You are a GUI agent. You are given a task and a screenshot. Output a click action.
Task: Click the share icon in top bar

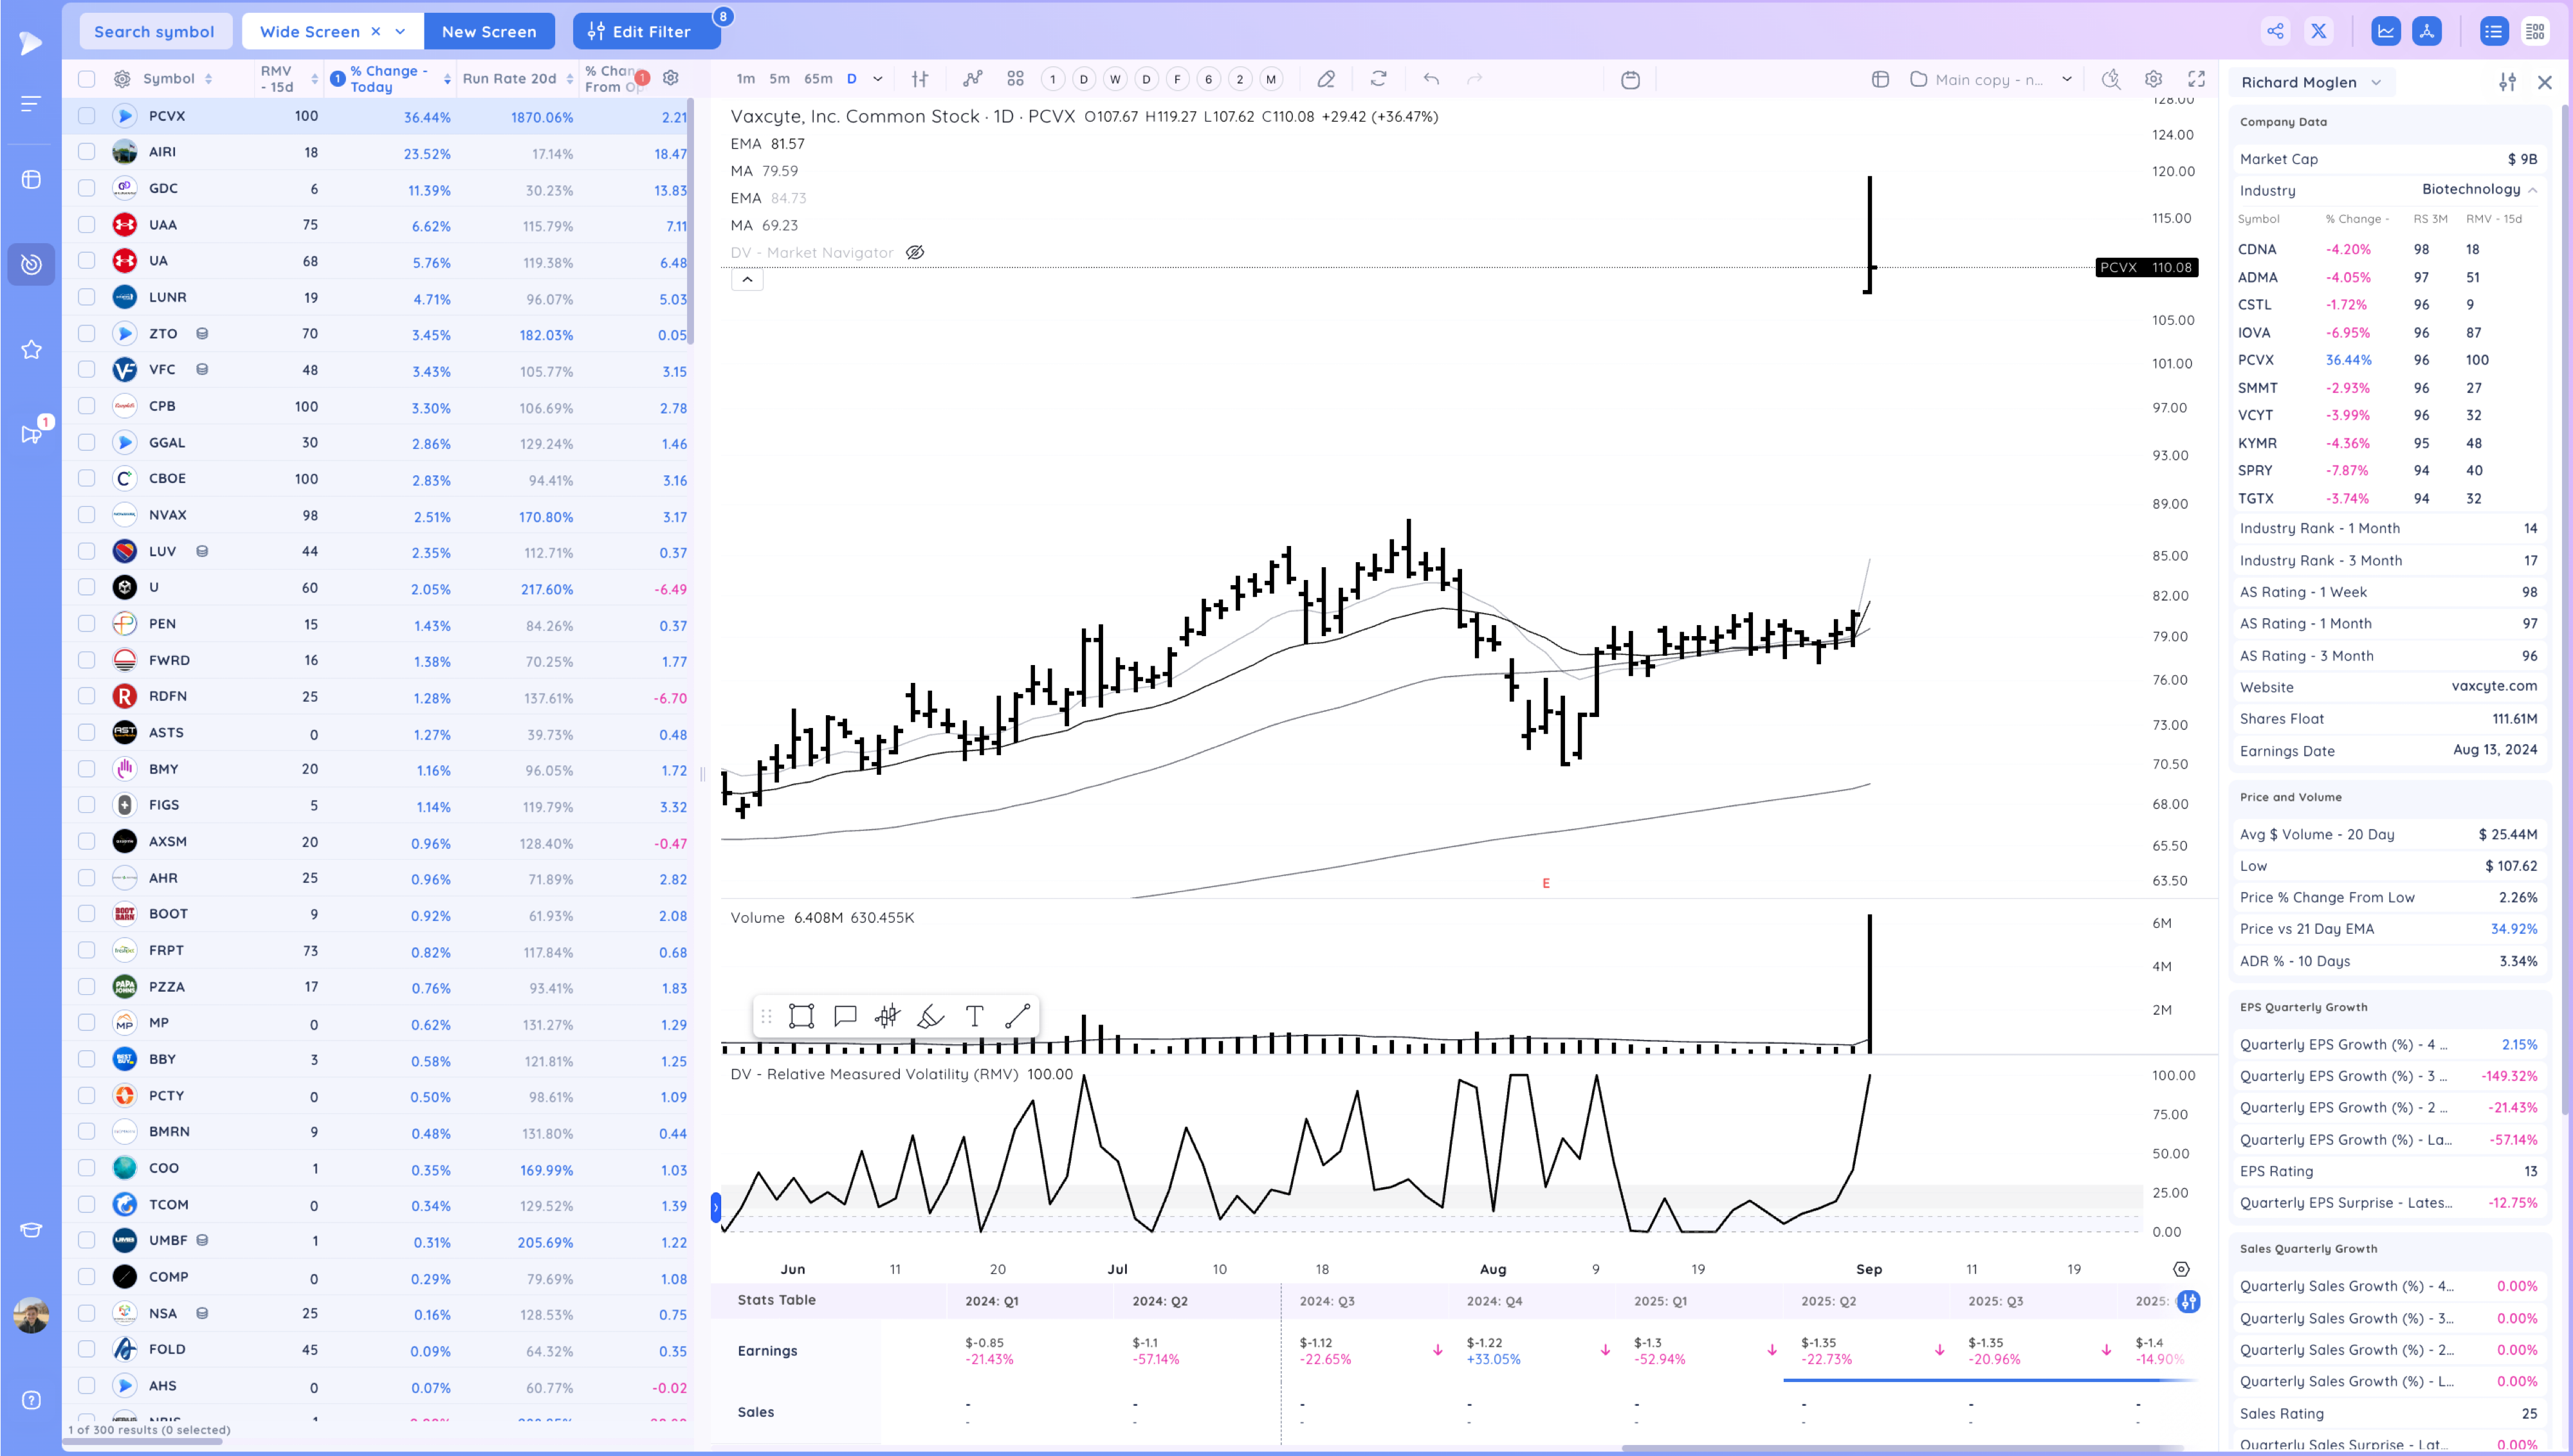click(x=2275, y=31)
